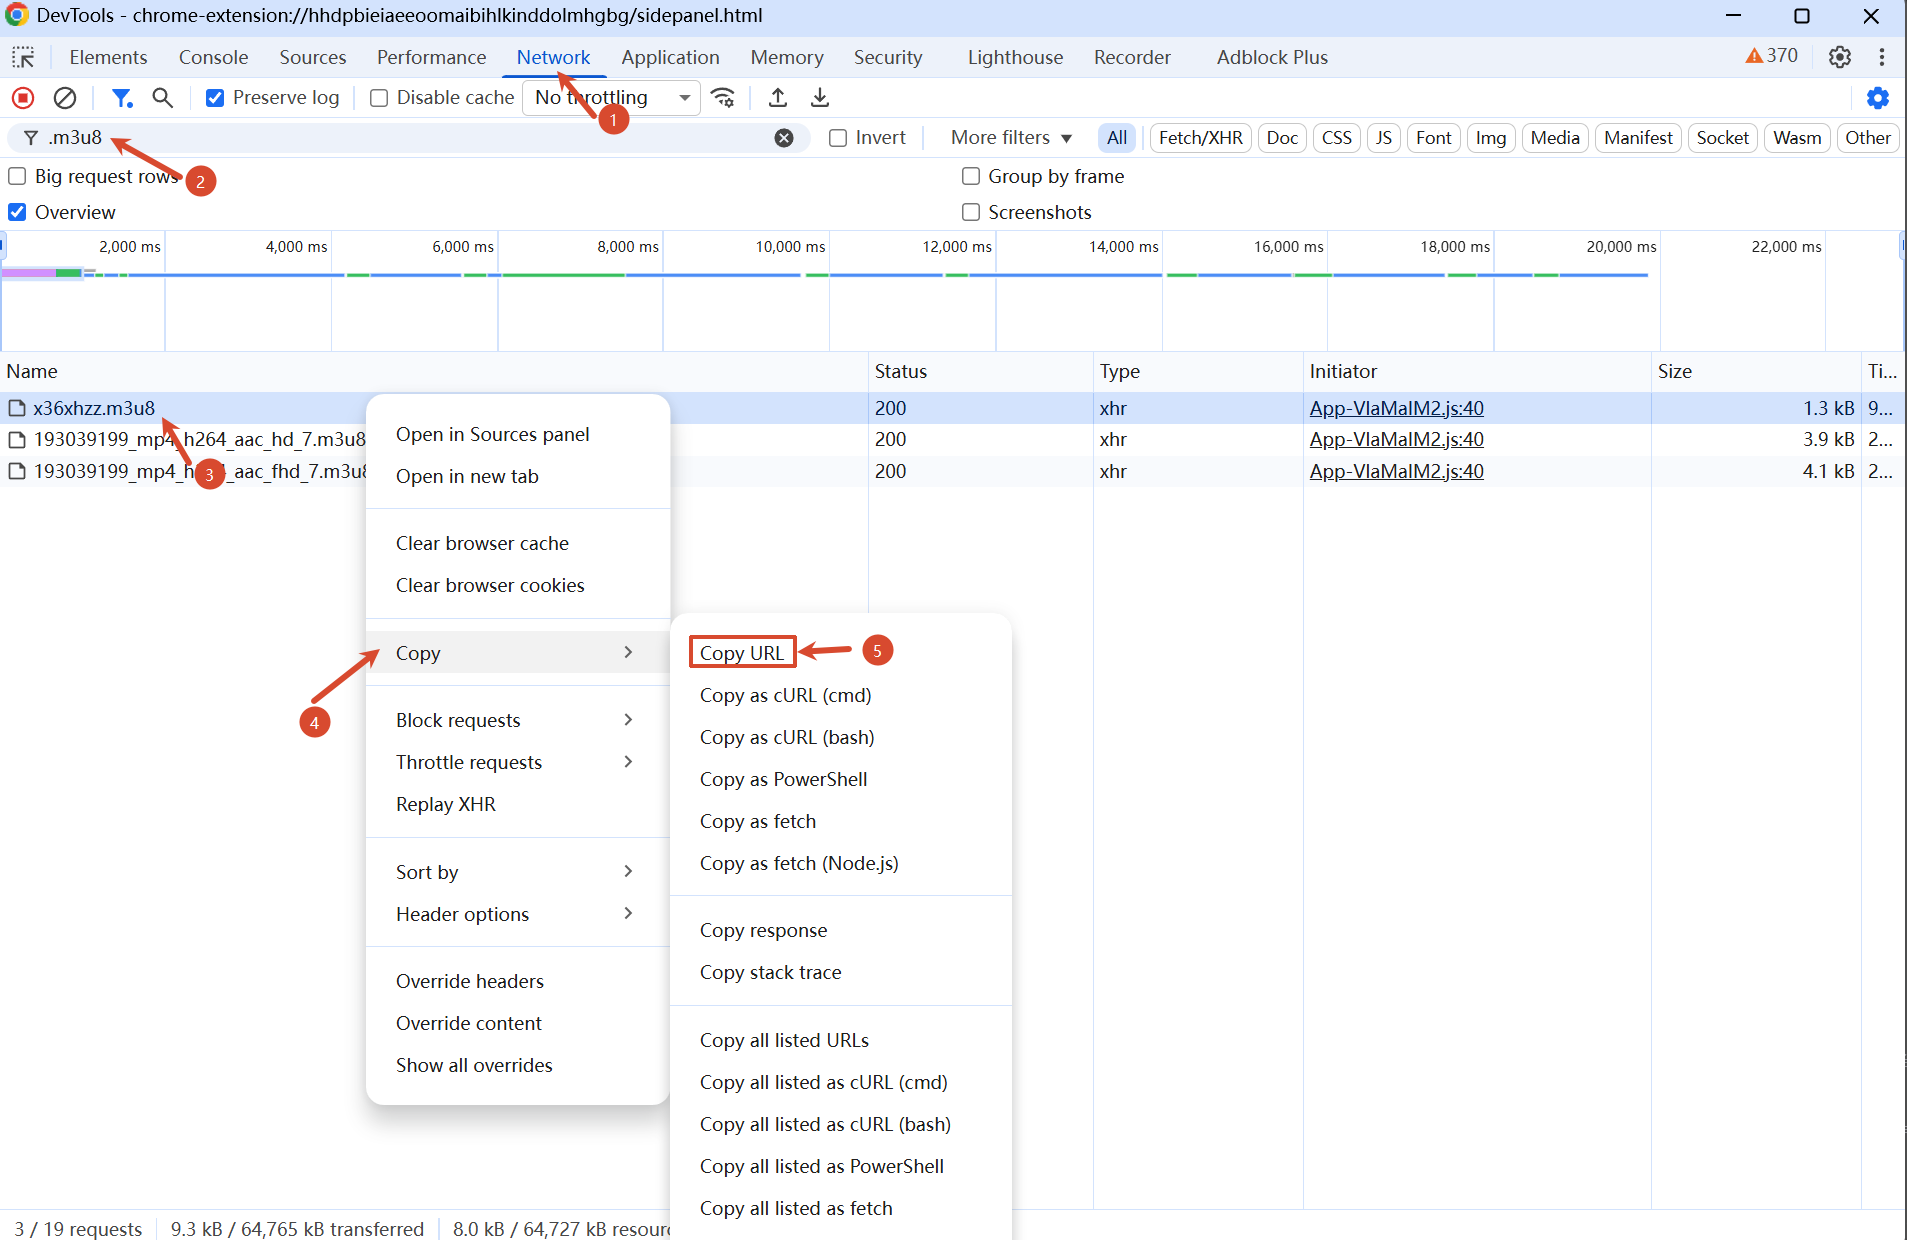Image resolution: width=1907 pixels, height=1240 pixels.
Task: Switch to the Elements tab
Action: coord(108,57)
